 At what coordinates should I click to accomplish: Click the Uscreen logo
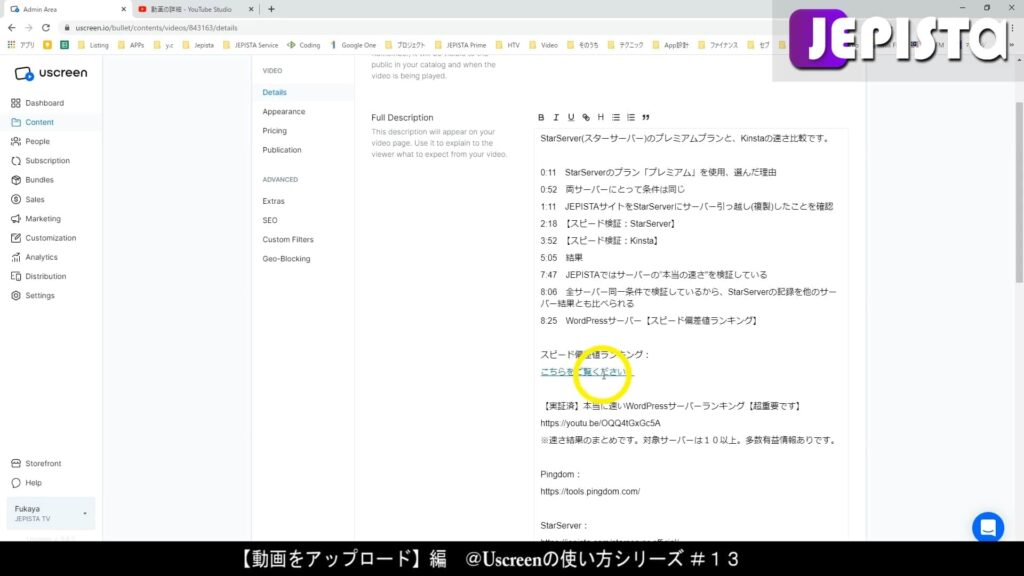(x=51, y=73)
